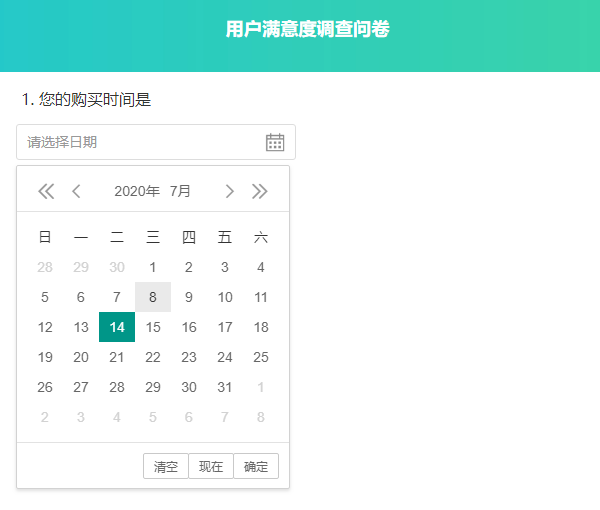Click the 用户满意度调查问卷 title
The height and width of the screenshot is (510, 600).
(307, 29)
